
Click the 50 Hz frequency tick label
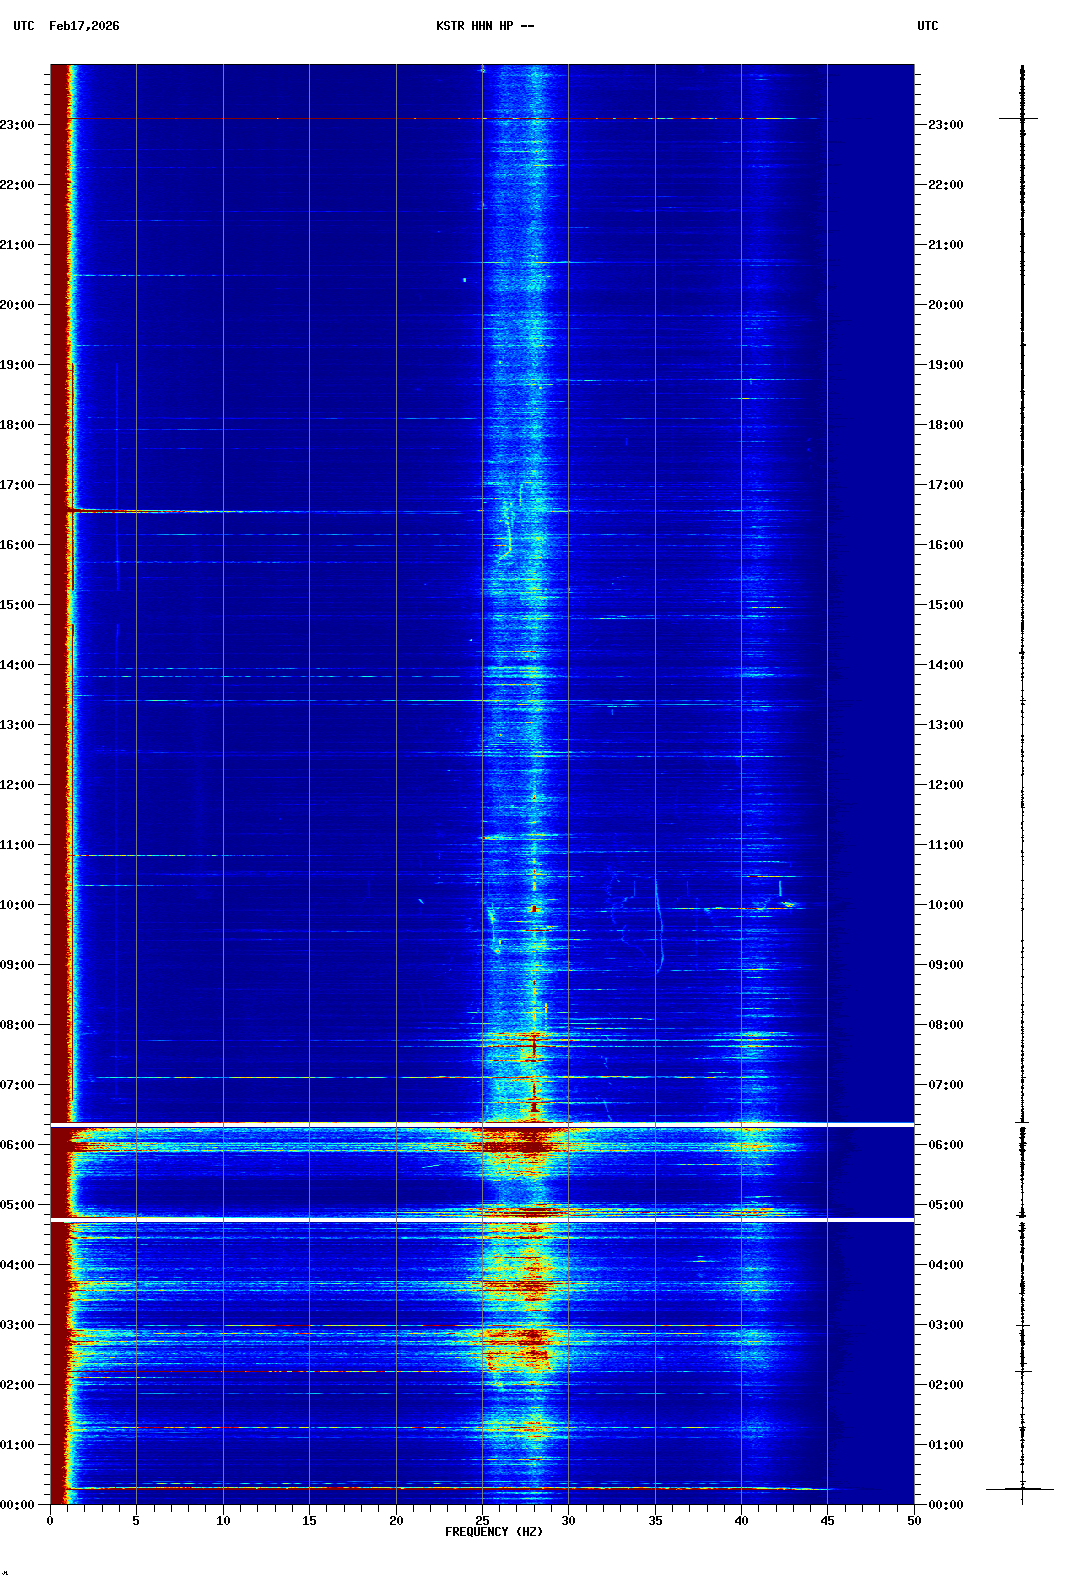pos(914,1520)
